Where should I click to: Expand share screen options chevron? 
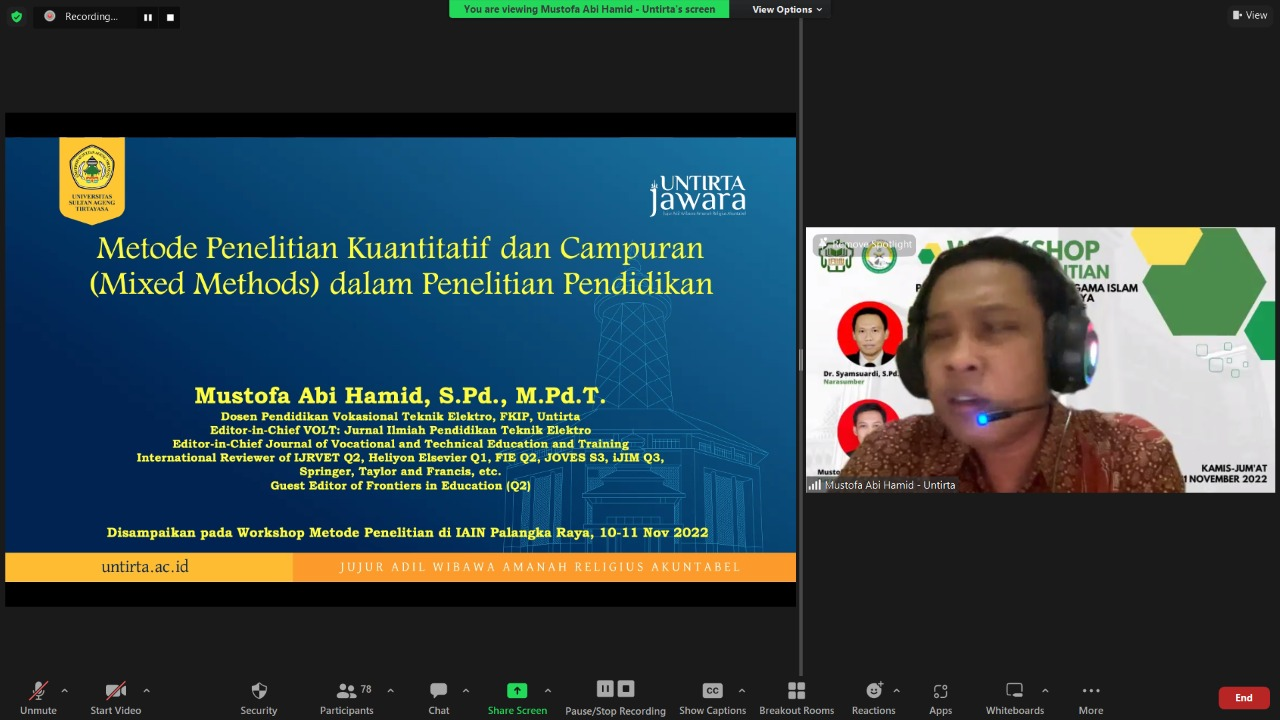point(547,691)
